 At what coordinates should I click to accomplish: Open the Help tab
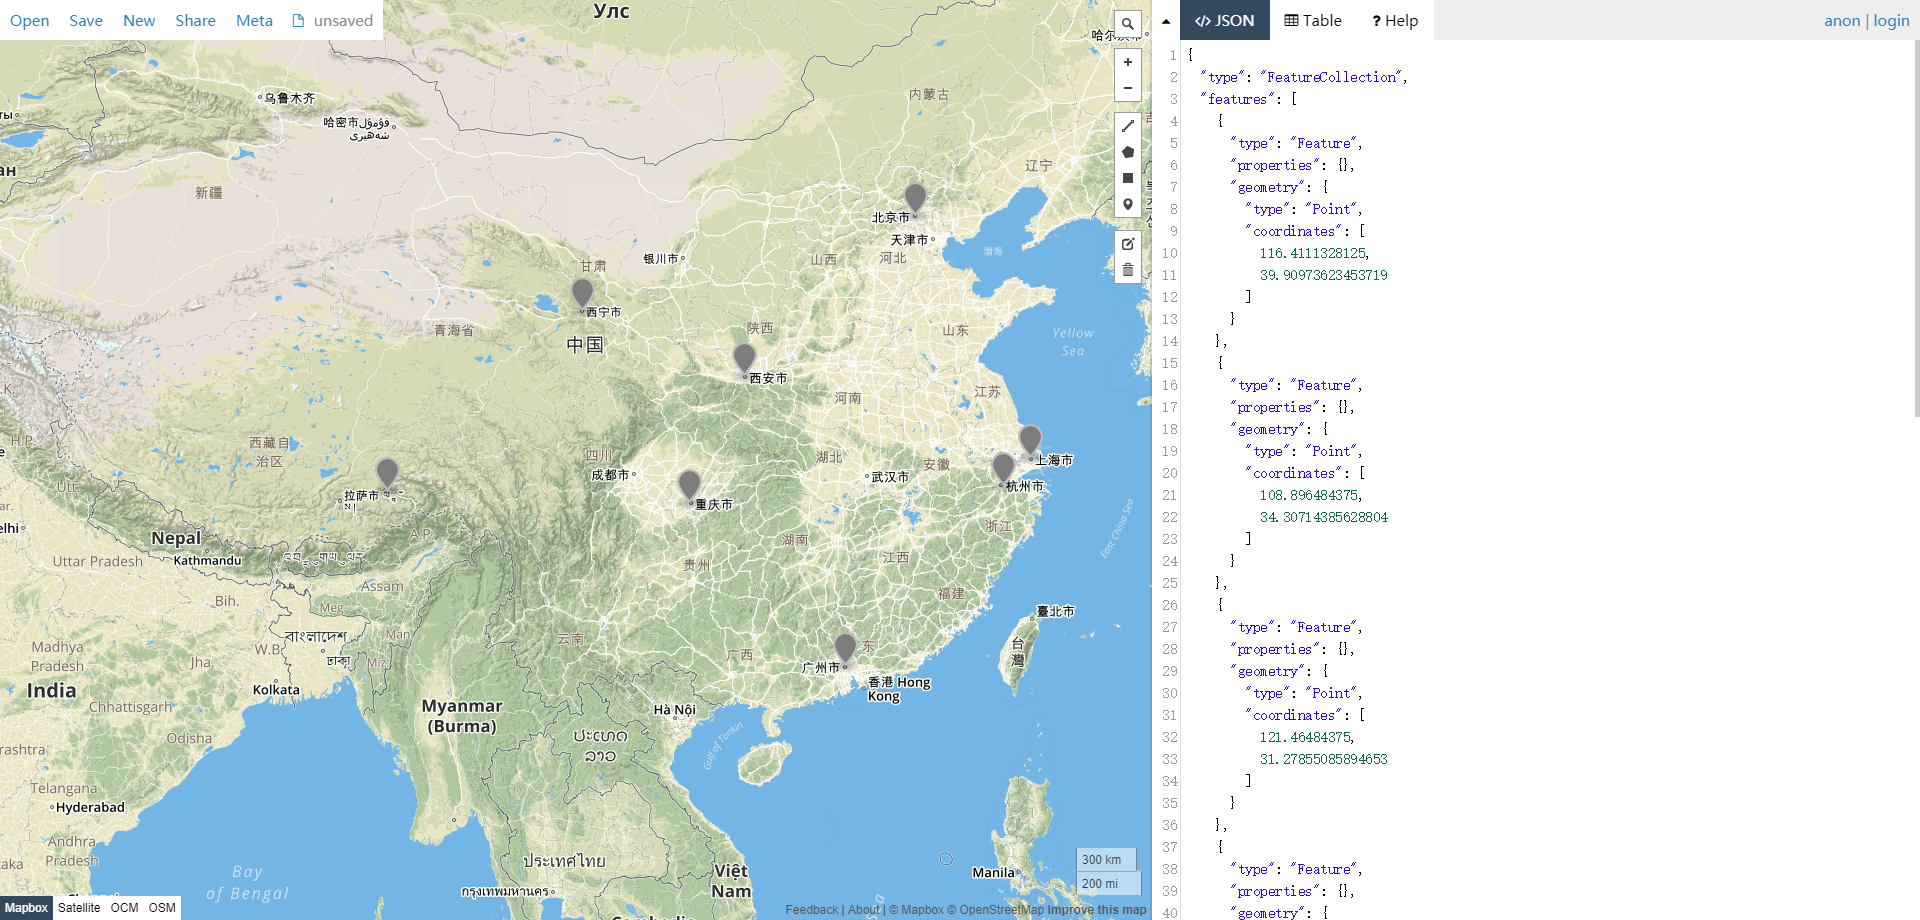[1394, 20]
